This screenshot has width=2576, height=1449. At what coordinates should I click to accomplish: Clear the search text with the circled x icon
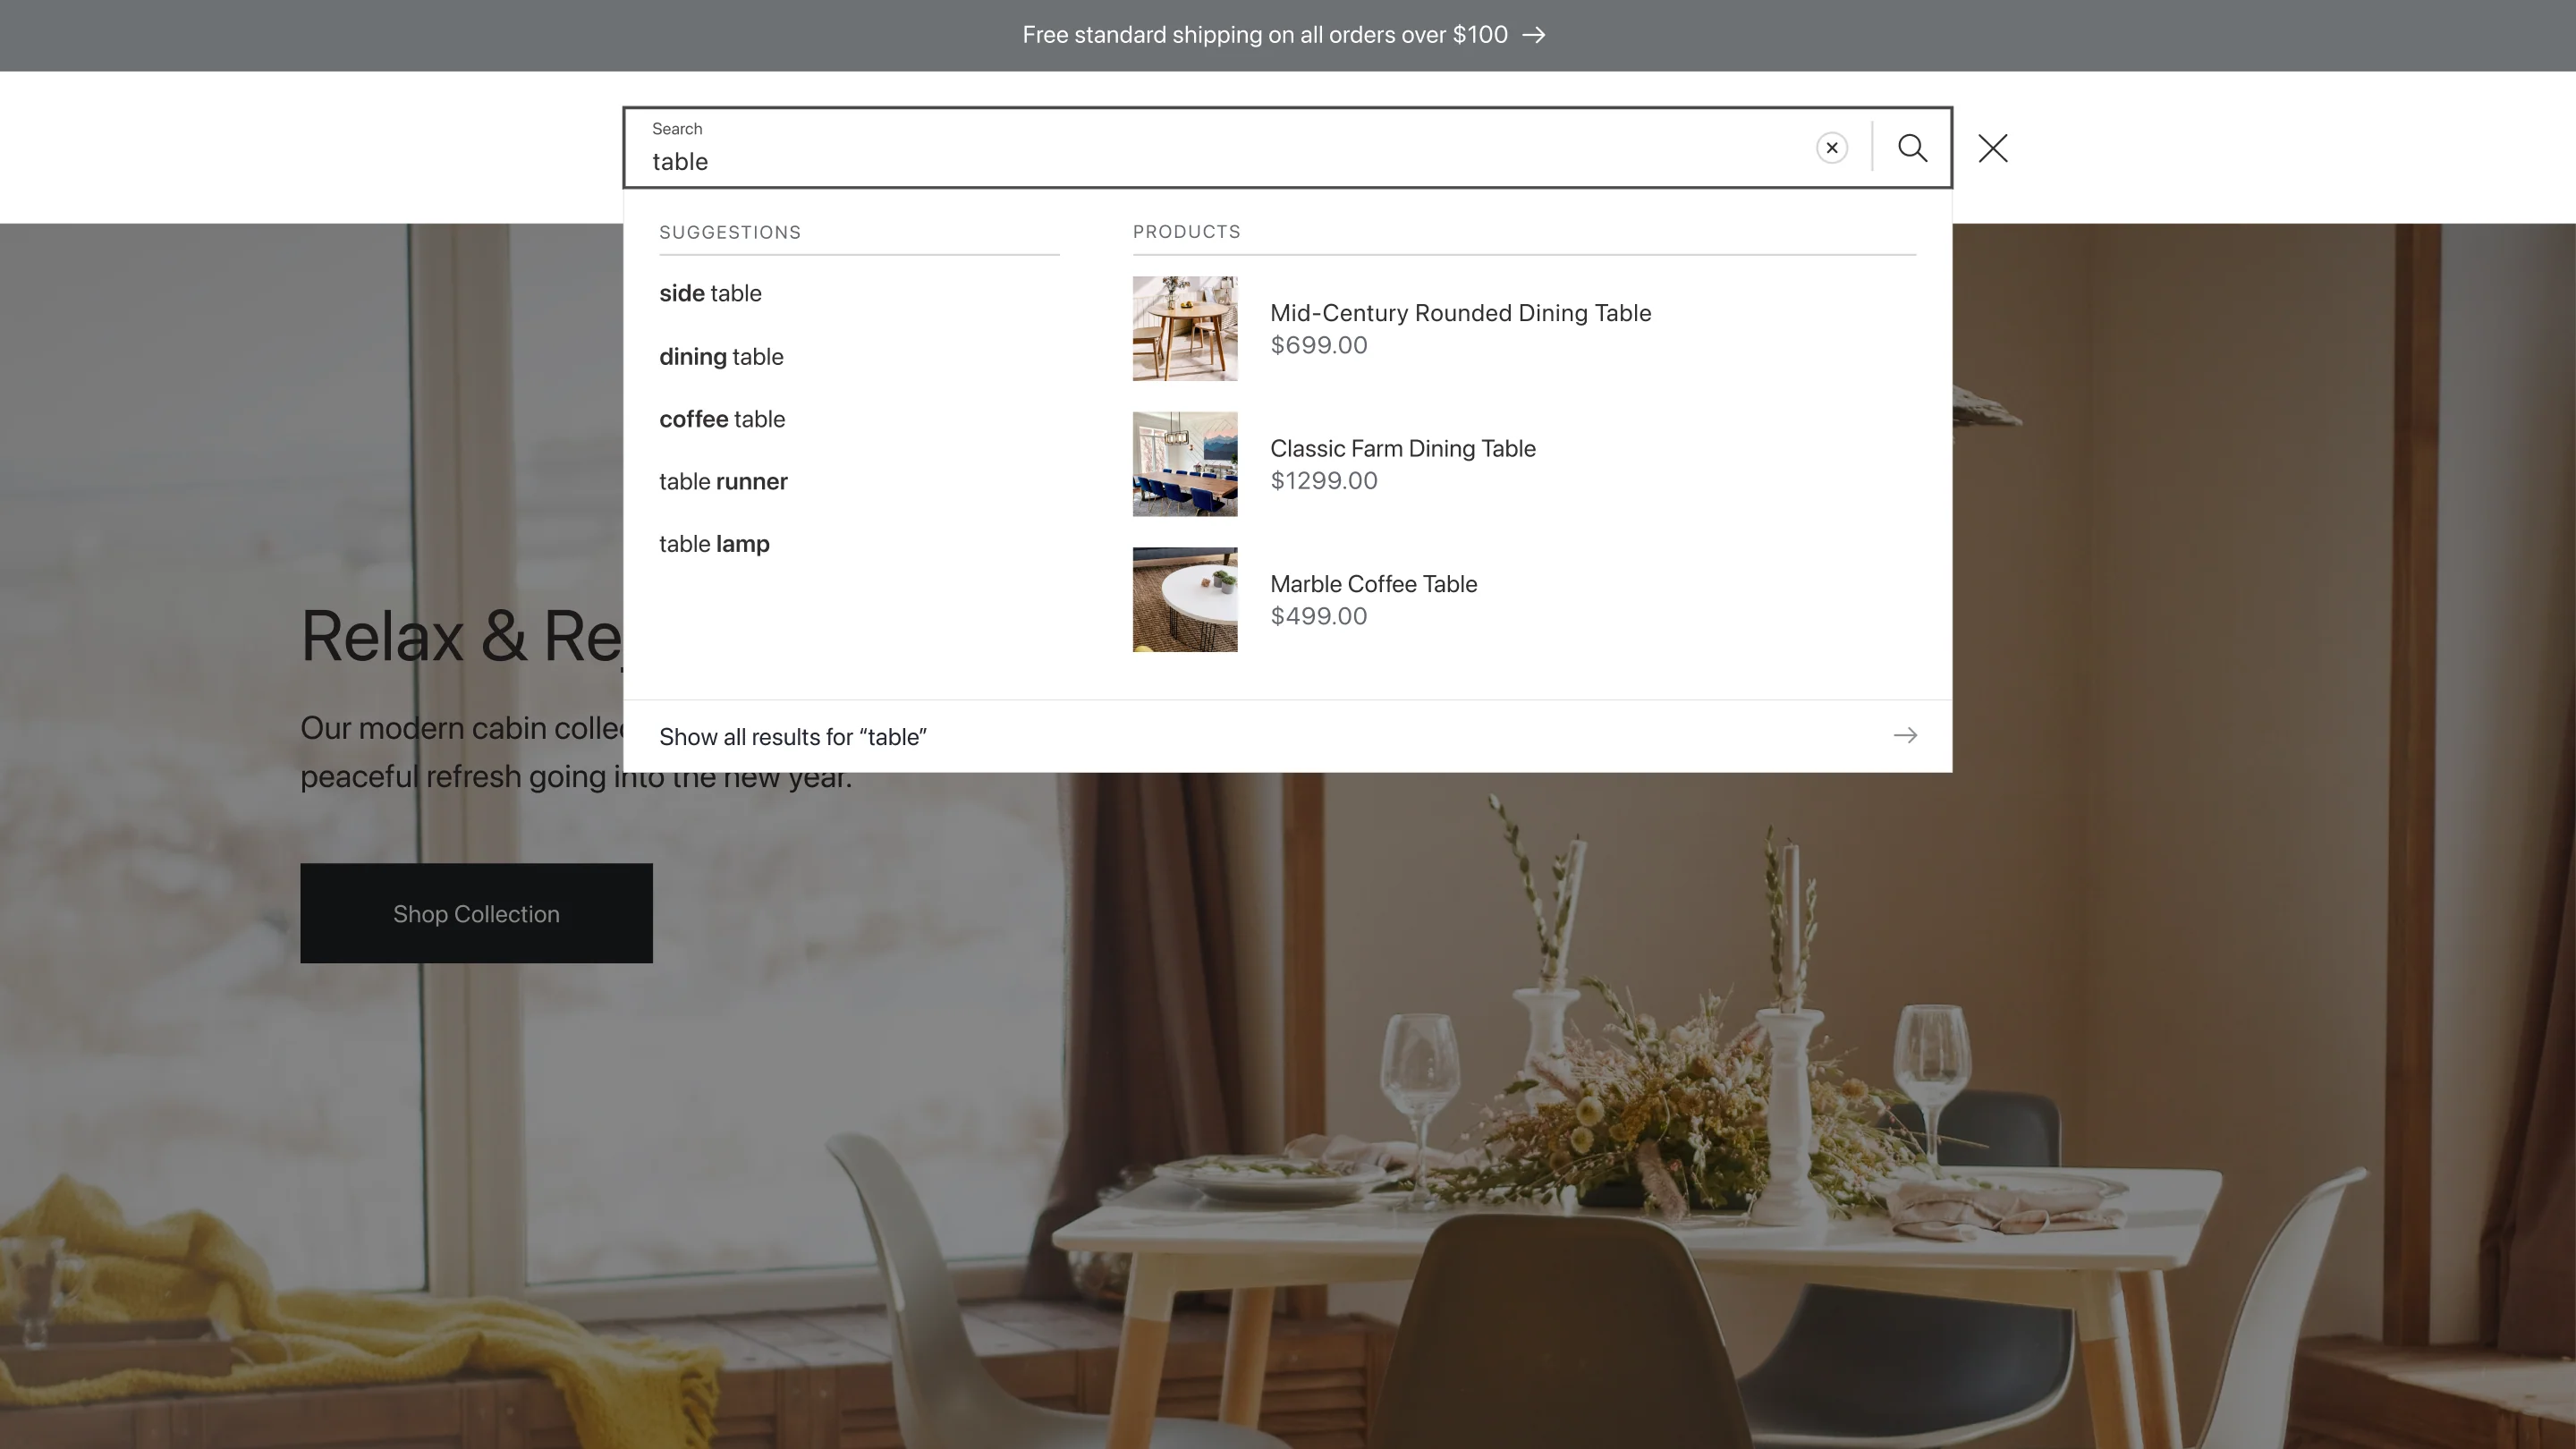(1831, 148)
